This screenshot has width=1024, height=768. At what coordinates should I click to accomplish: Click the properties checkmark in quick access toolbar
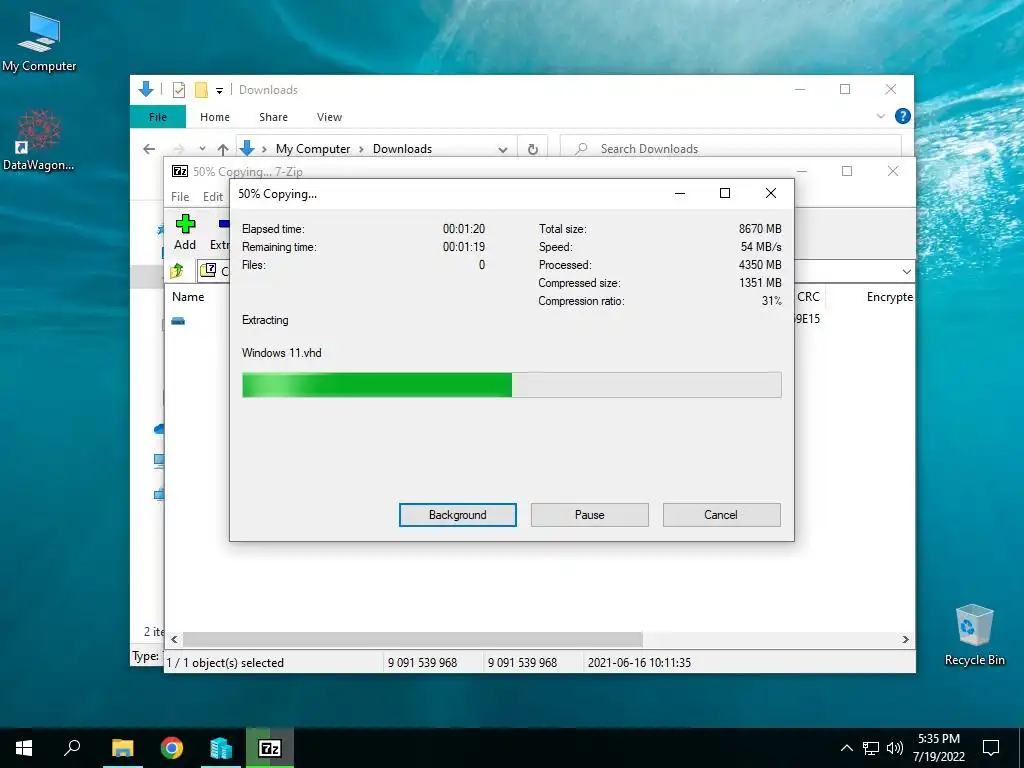(x=179, y=90)
